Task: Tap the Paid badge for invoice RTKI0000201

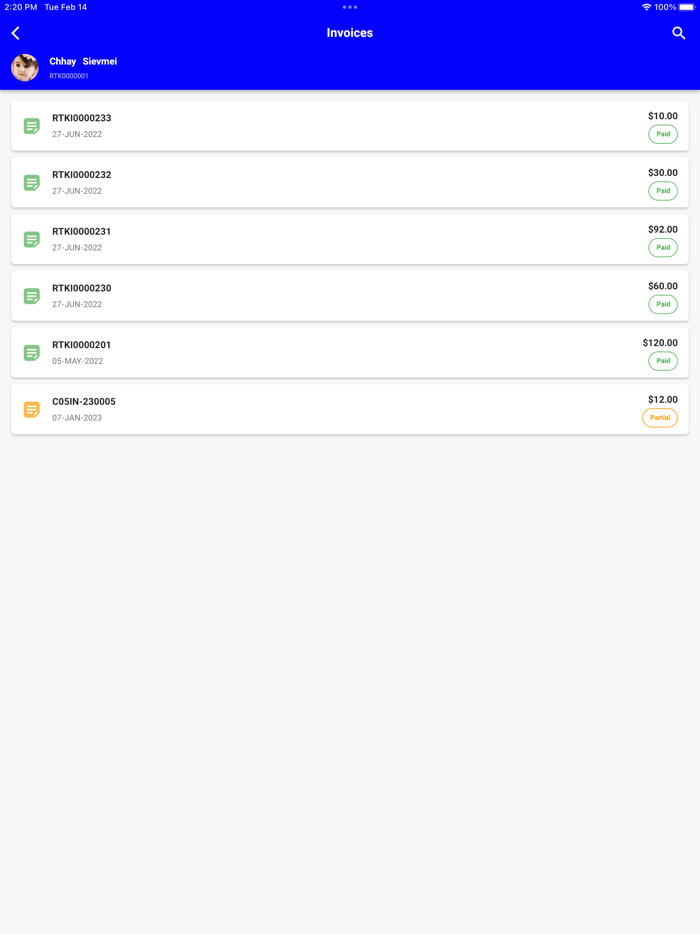Action: (662, 361)
